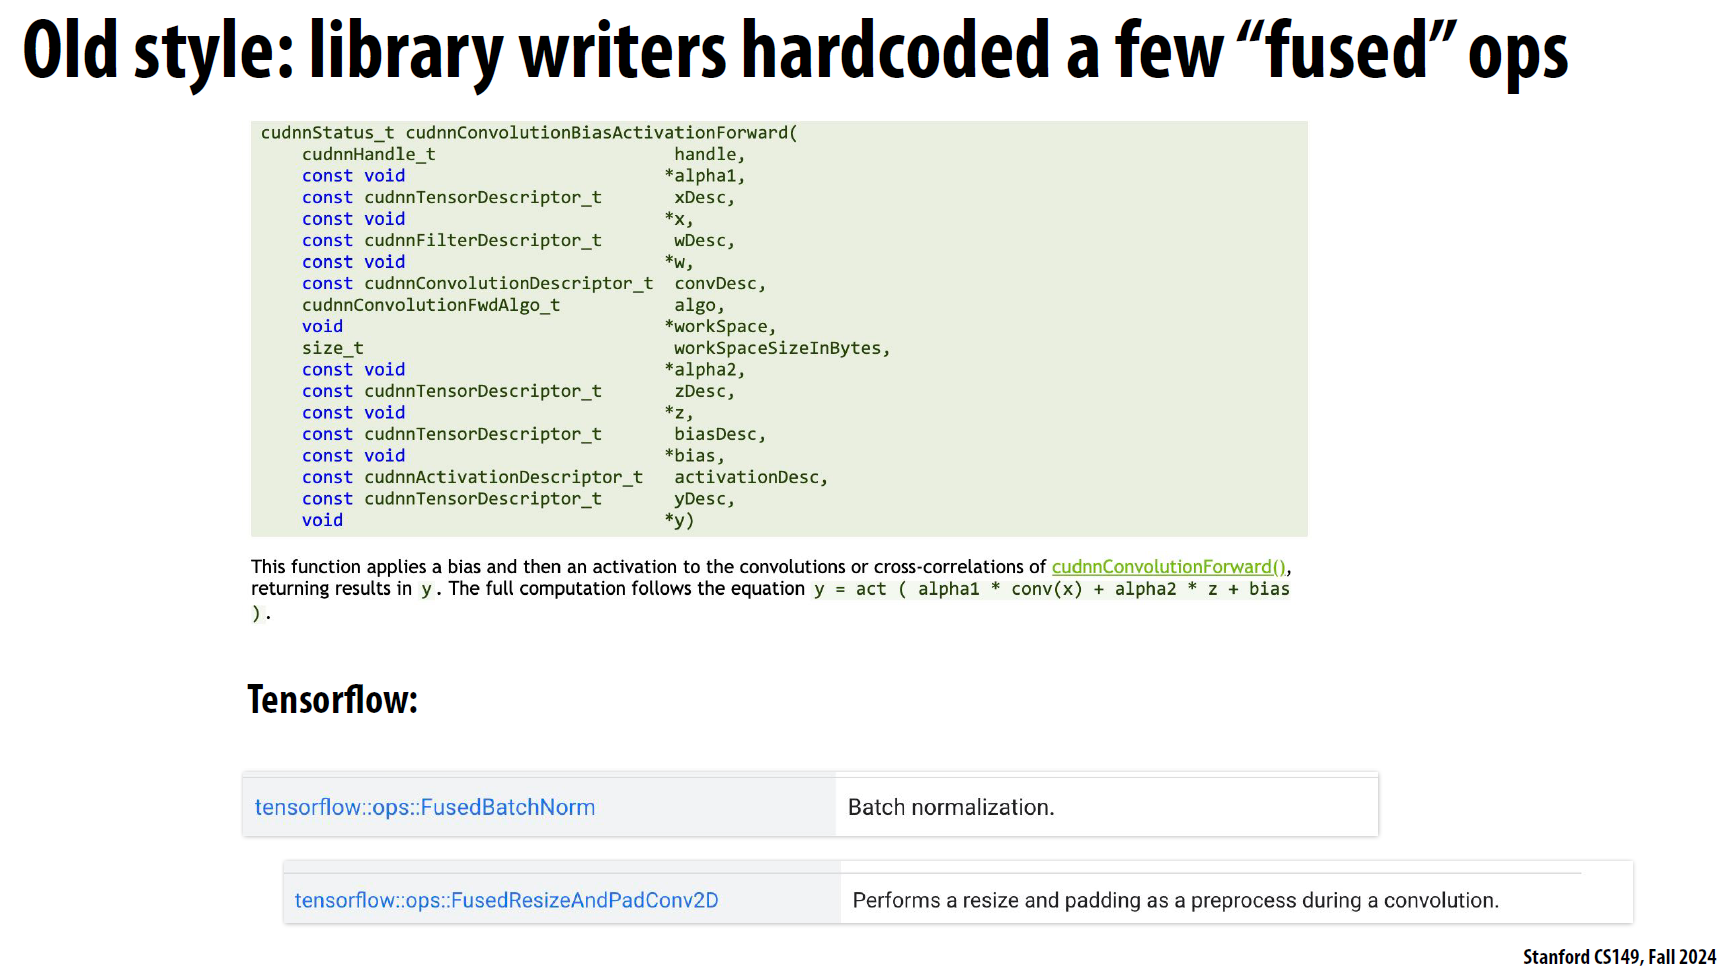Click the slide title about fused ops
The image size is (1718, 967).
[x=795, y=52]
